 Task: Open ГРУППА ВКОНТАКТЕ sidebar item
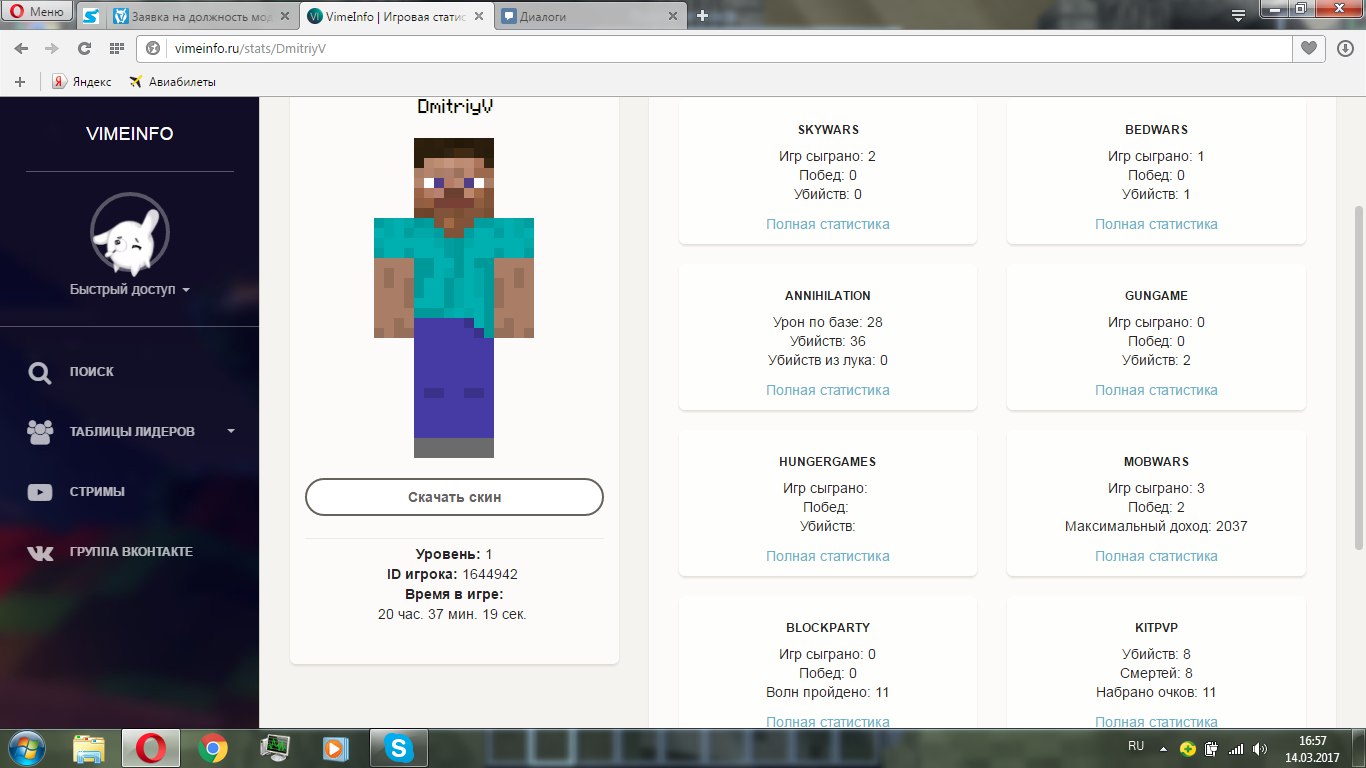(x=130, y=552)
